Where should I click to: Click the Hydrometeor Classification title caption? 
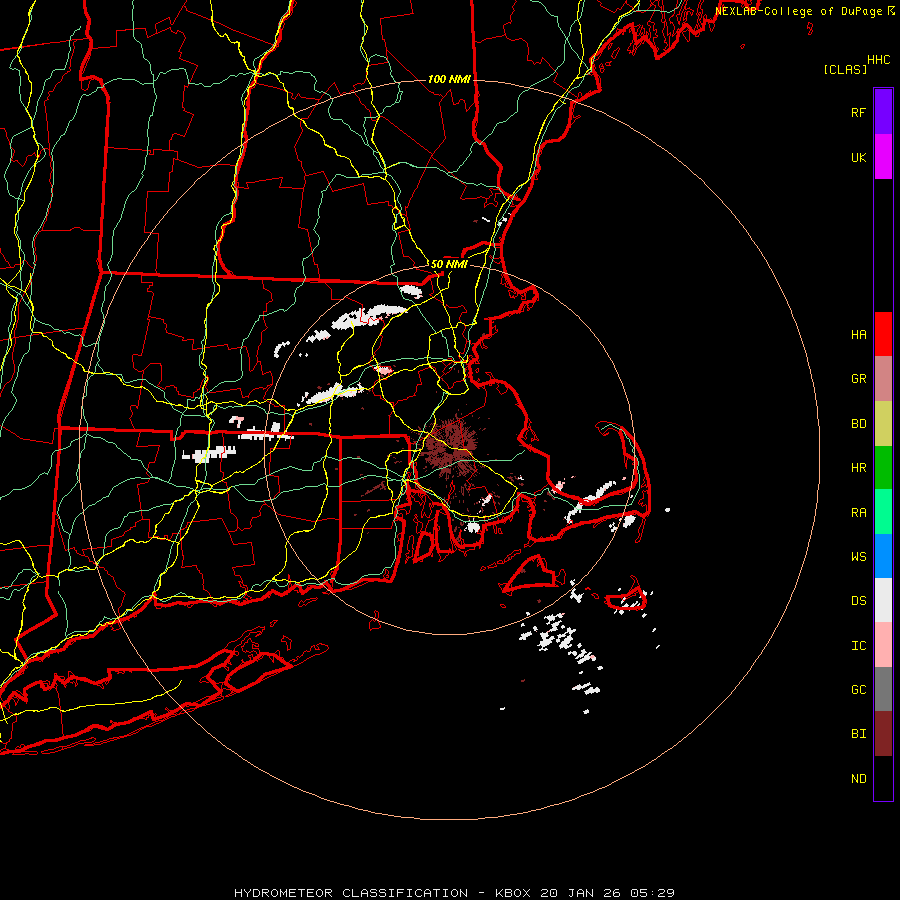(454, 893)
